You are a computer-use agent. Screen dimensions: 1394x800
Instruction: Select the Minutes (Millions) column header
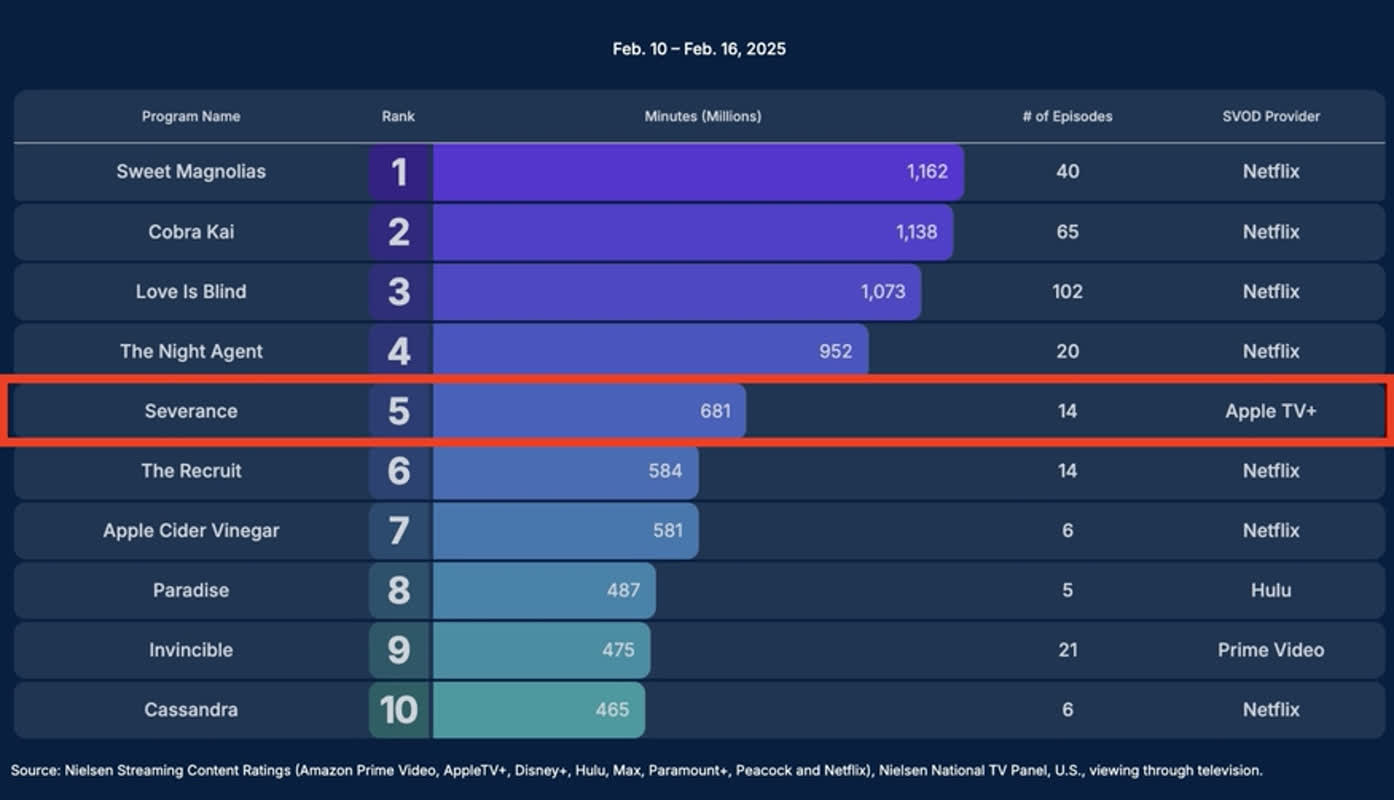point(702,116)
